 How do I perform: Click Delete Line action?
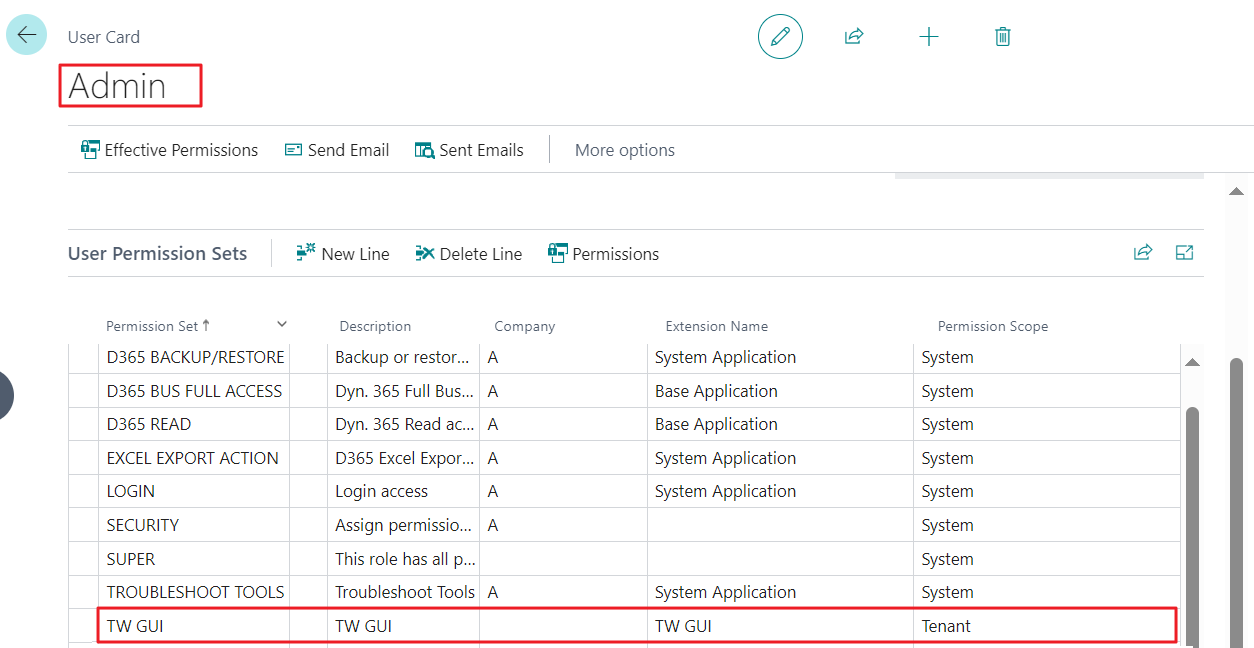(x=469, y=254)
